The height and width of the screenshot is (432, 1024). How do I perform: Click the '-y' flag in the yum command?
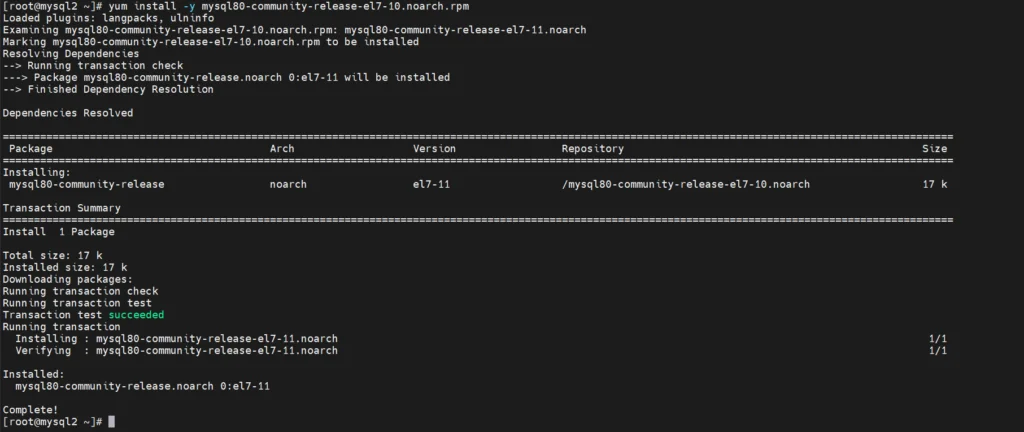[x=189, y=7]
